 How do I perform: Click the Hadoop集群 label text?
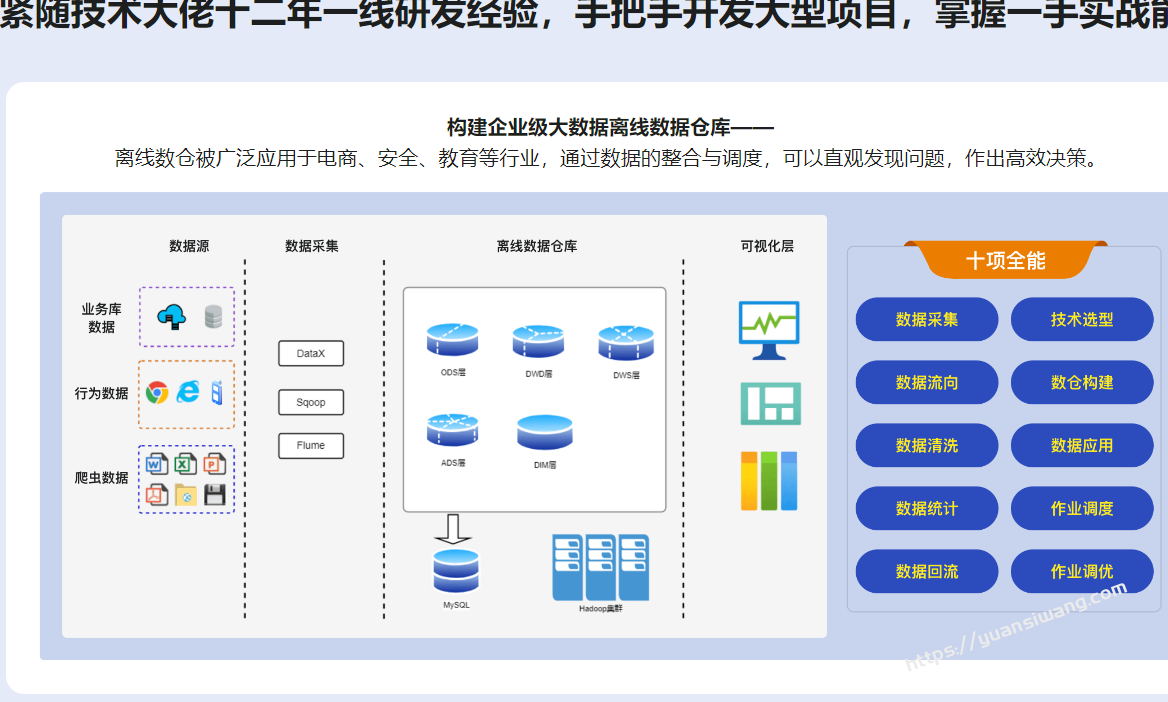(x=600, y=609)
